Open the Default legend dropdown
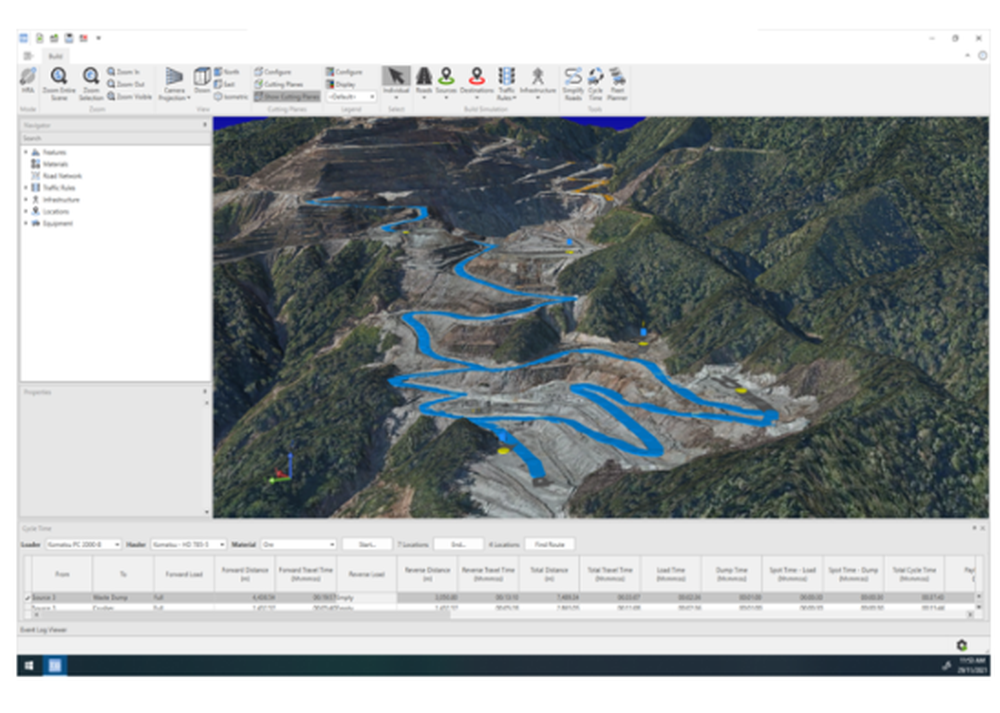The height and width of the screenshot is (713, 1000). coord(351,96)
